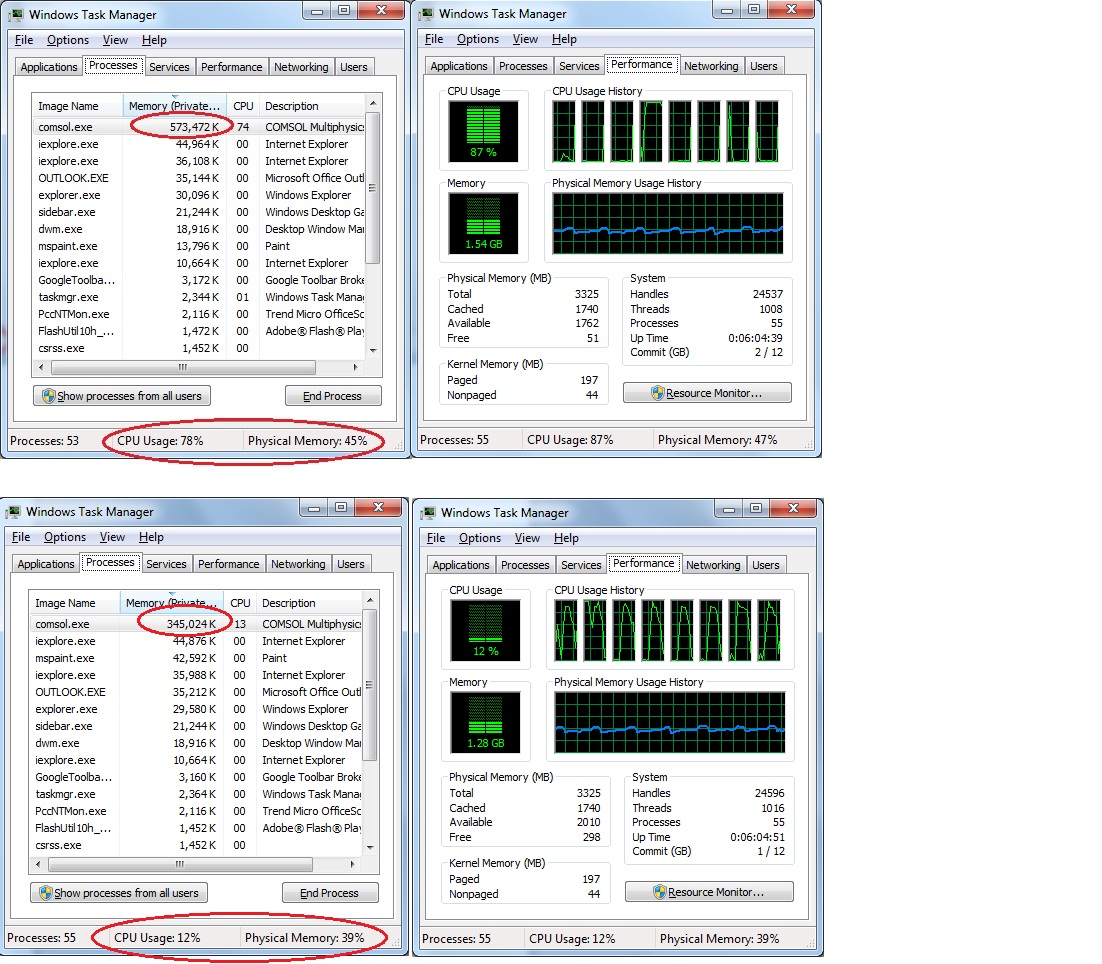Switch to Performance tab in top-left window
The width and height of the screenshot is (1102, 964).
[x=231, y=67]
